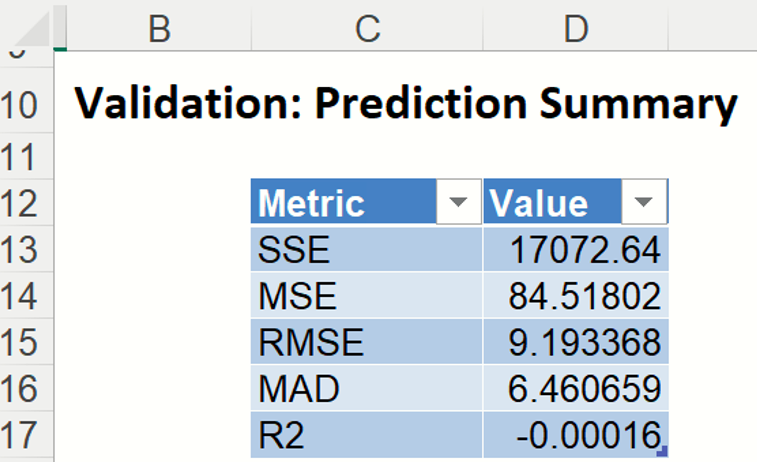The height and width of the screenshot is (462, 757).
Task: Select column D header
Action: (x=575, y=27)
